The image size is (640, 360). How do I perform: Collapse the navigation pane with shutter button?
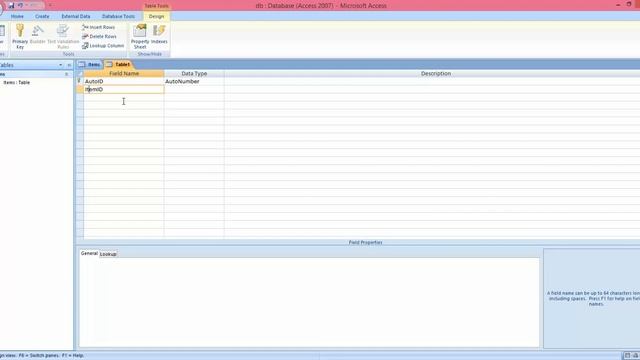tap(69, 65)
